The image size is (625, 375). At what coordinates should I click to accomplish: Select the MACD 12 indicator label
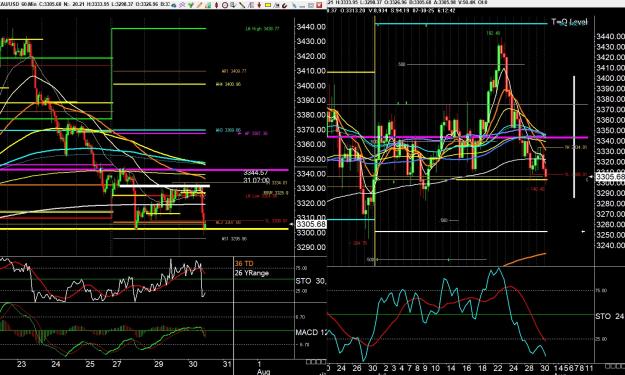(312, 332)
